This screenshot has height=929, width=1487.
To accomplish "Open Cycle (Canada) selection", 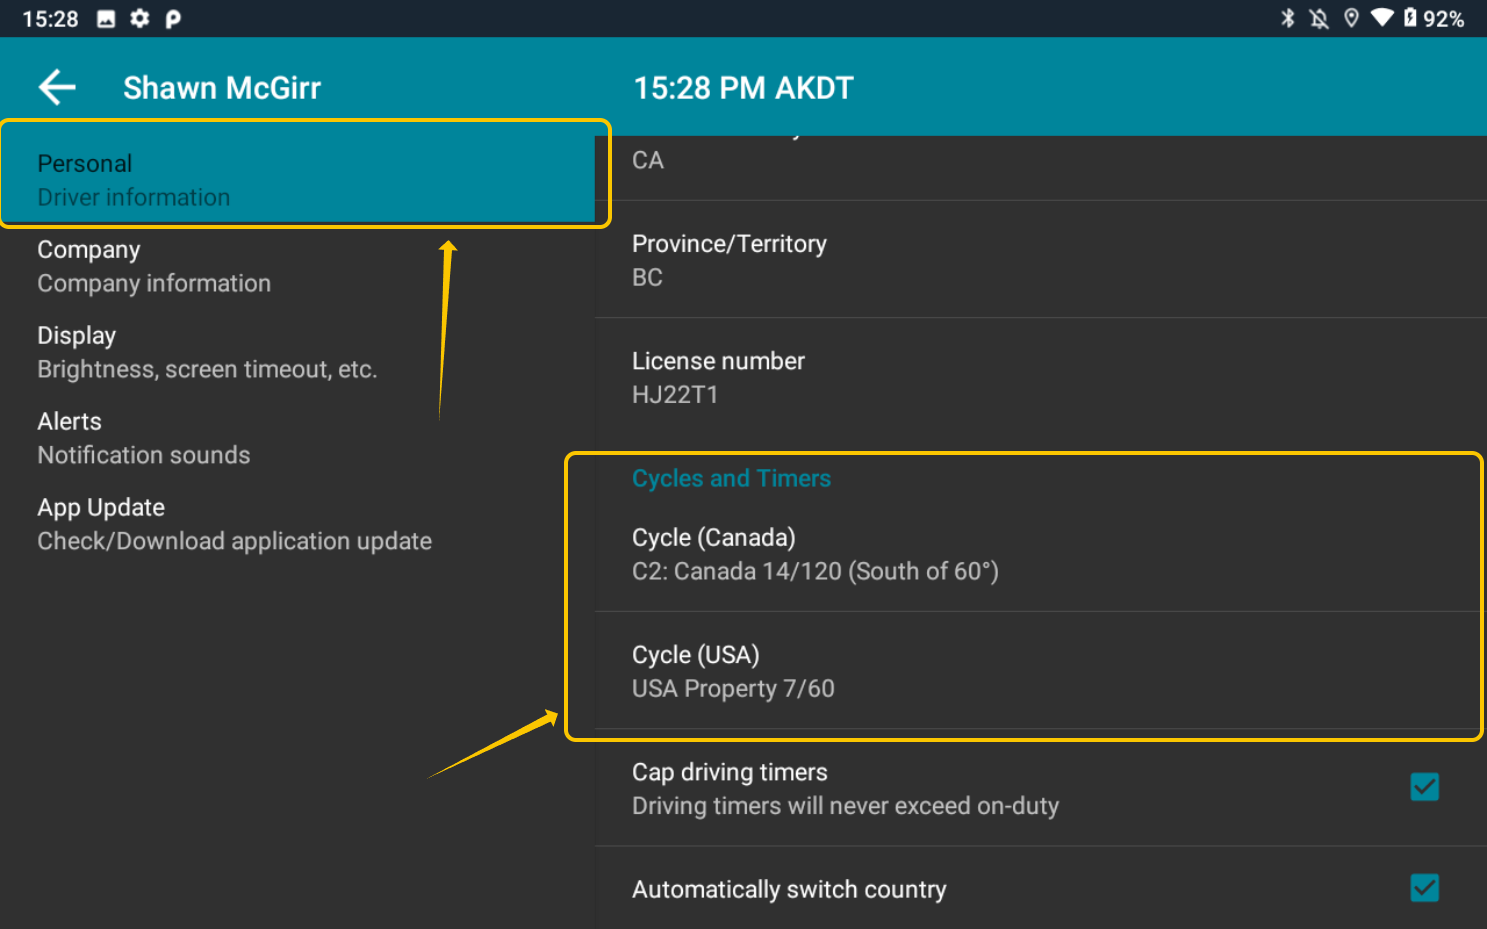I will click(1040, 554).
